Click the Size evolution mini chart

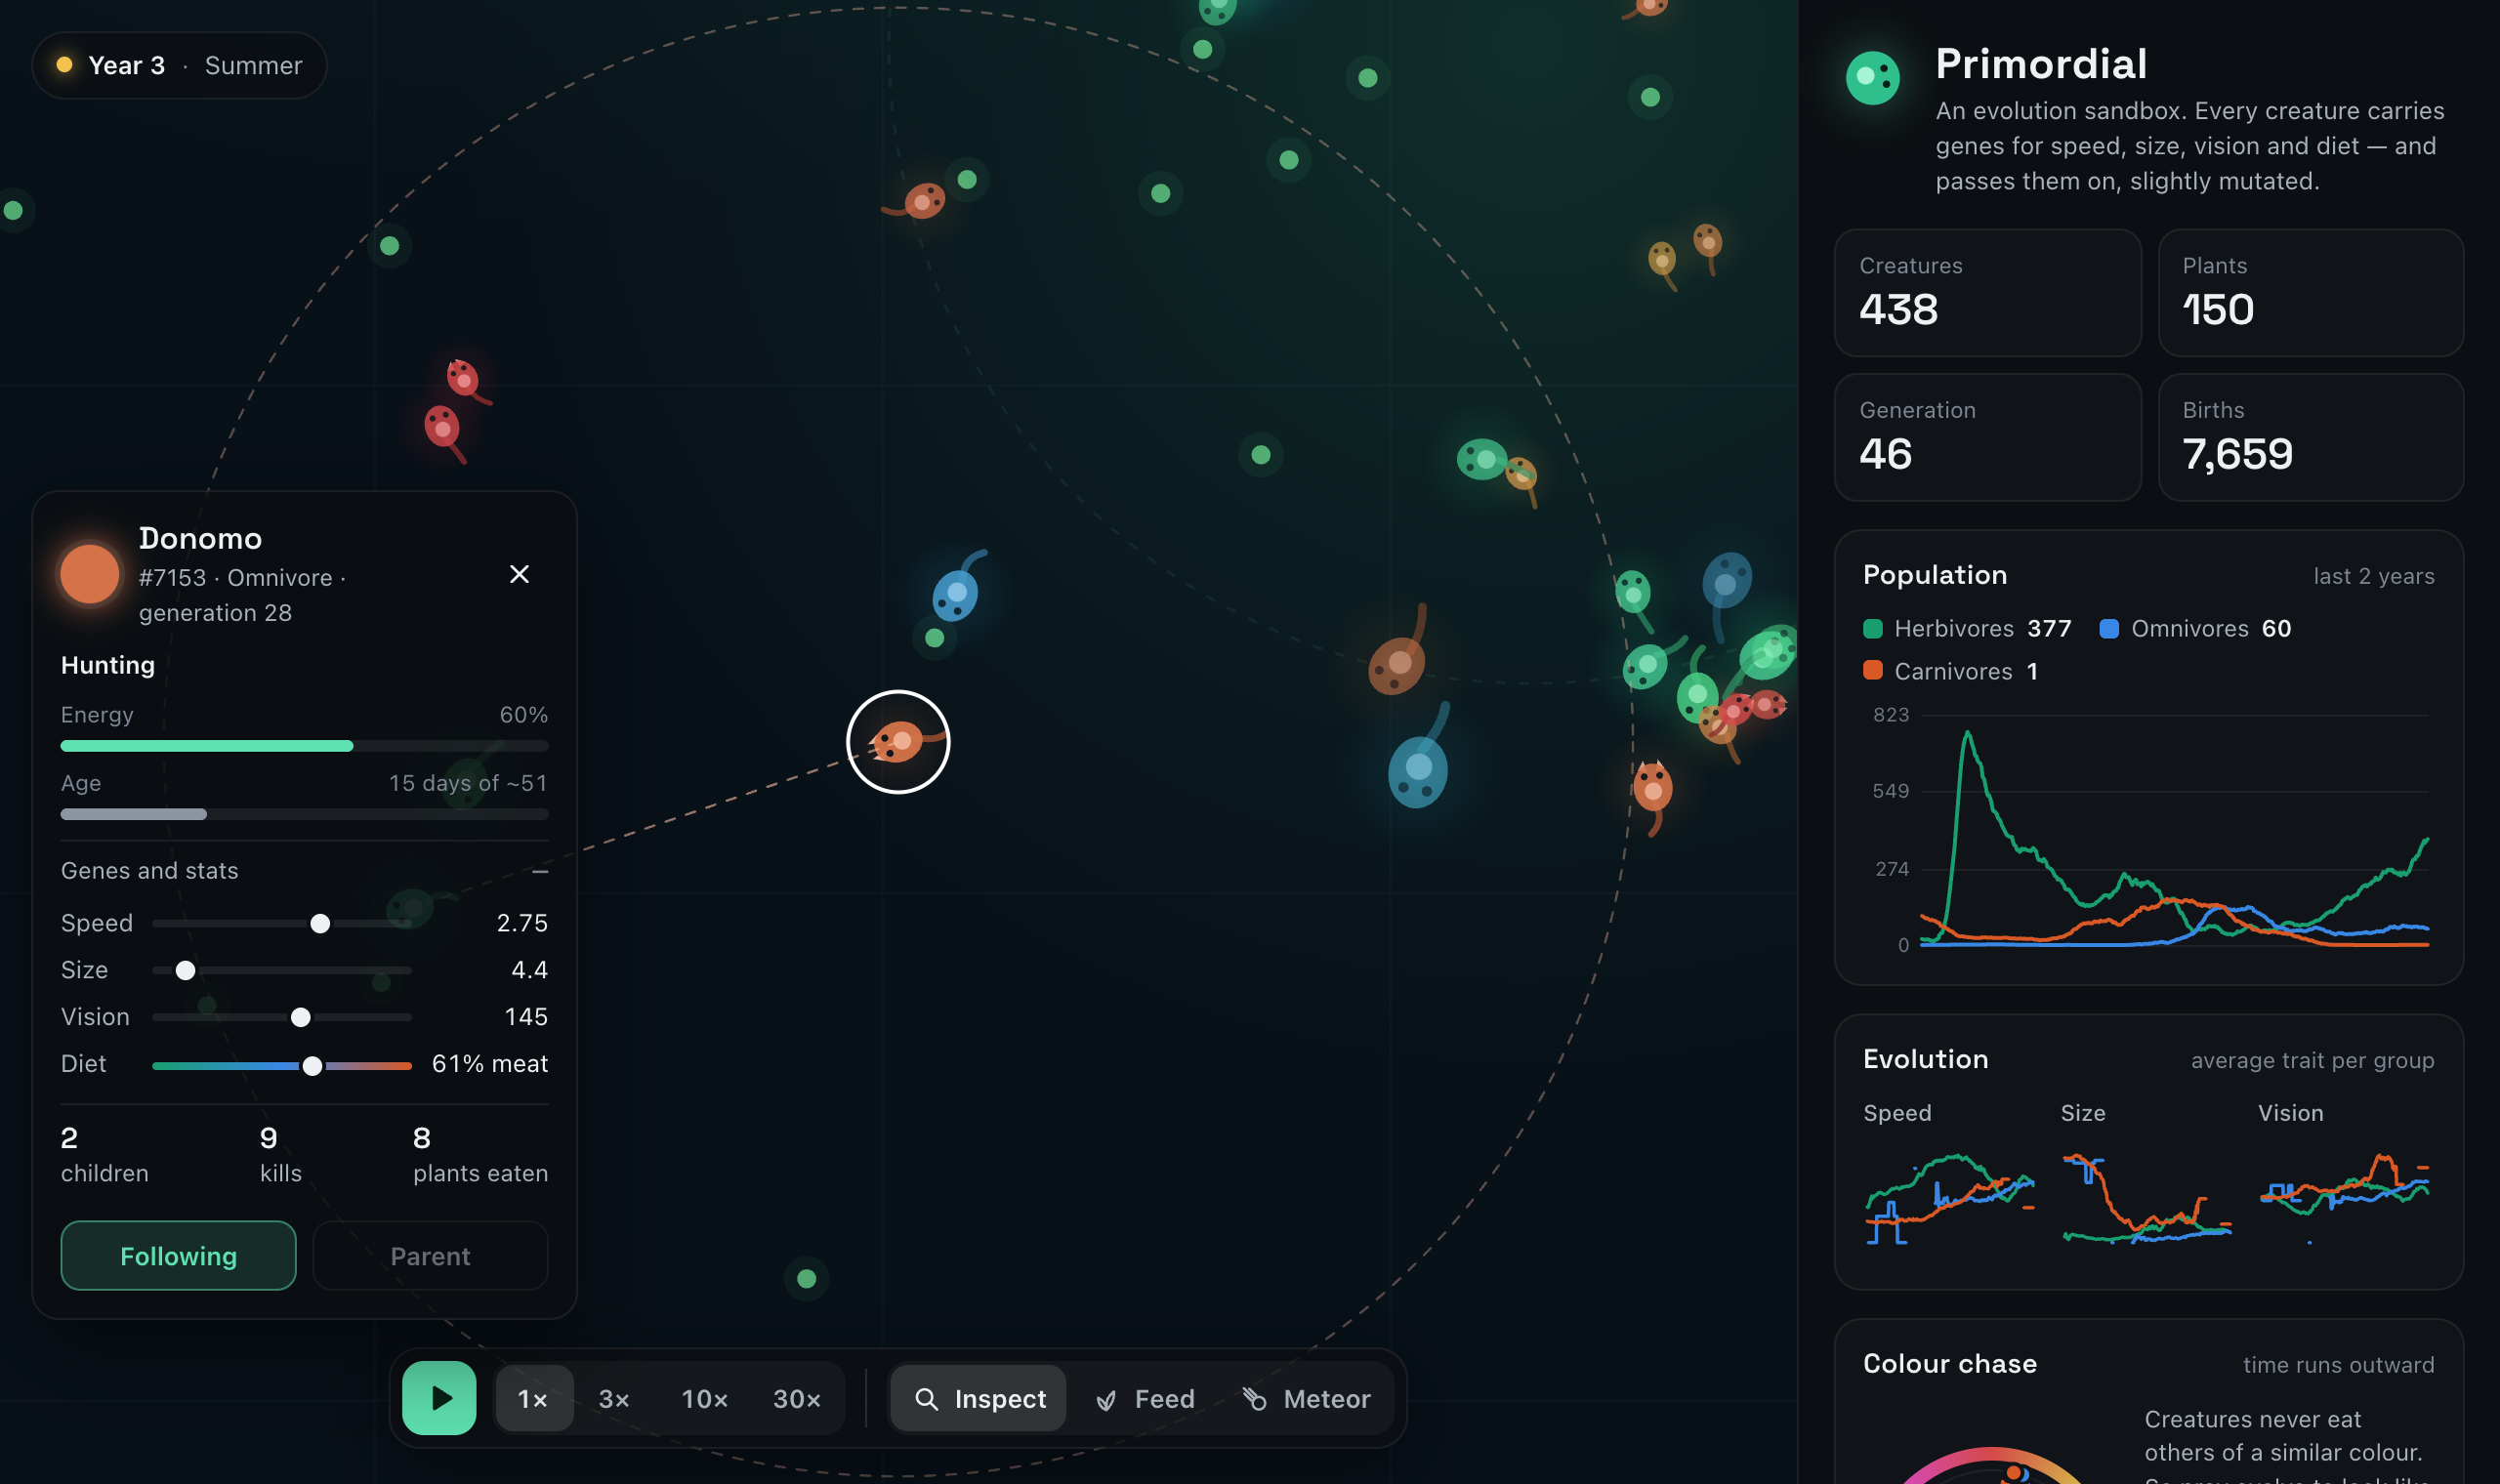[2146, 1198]
